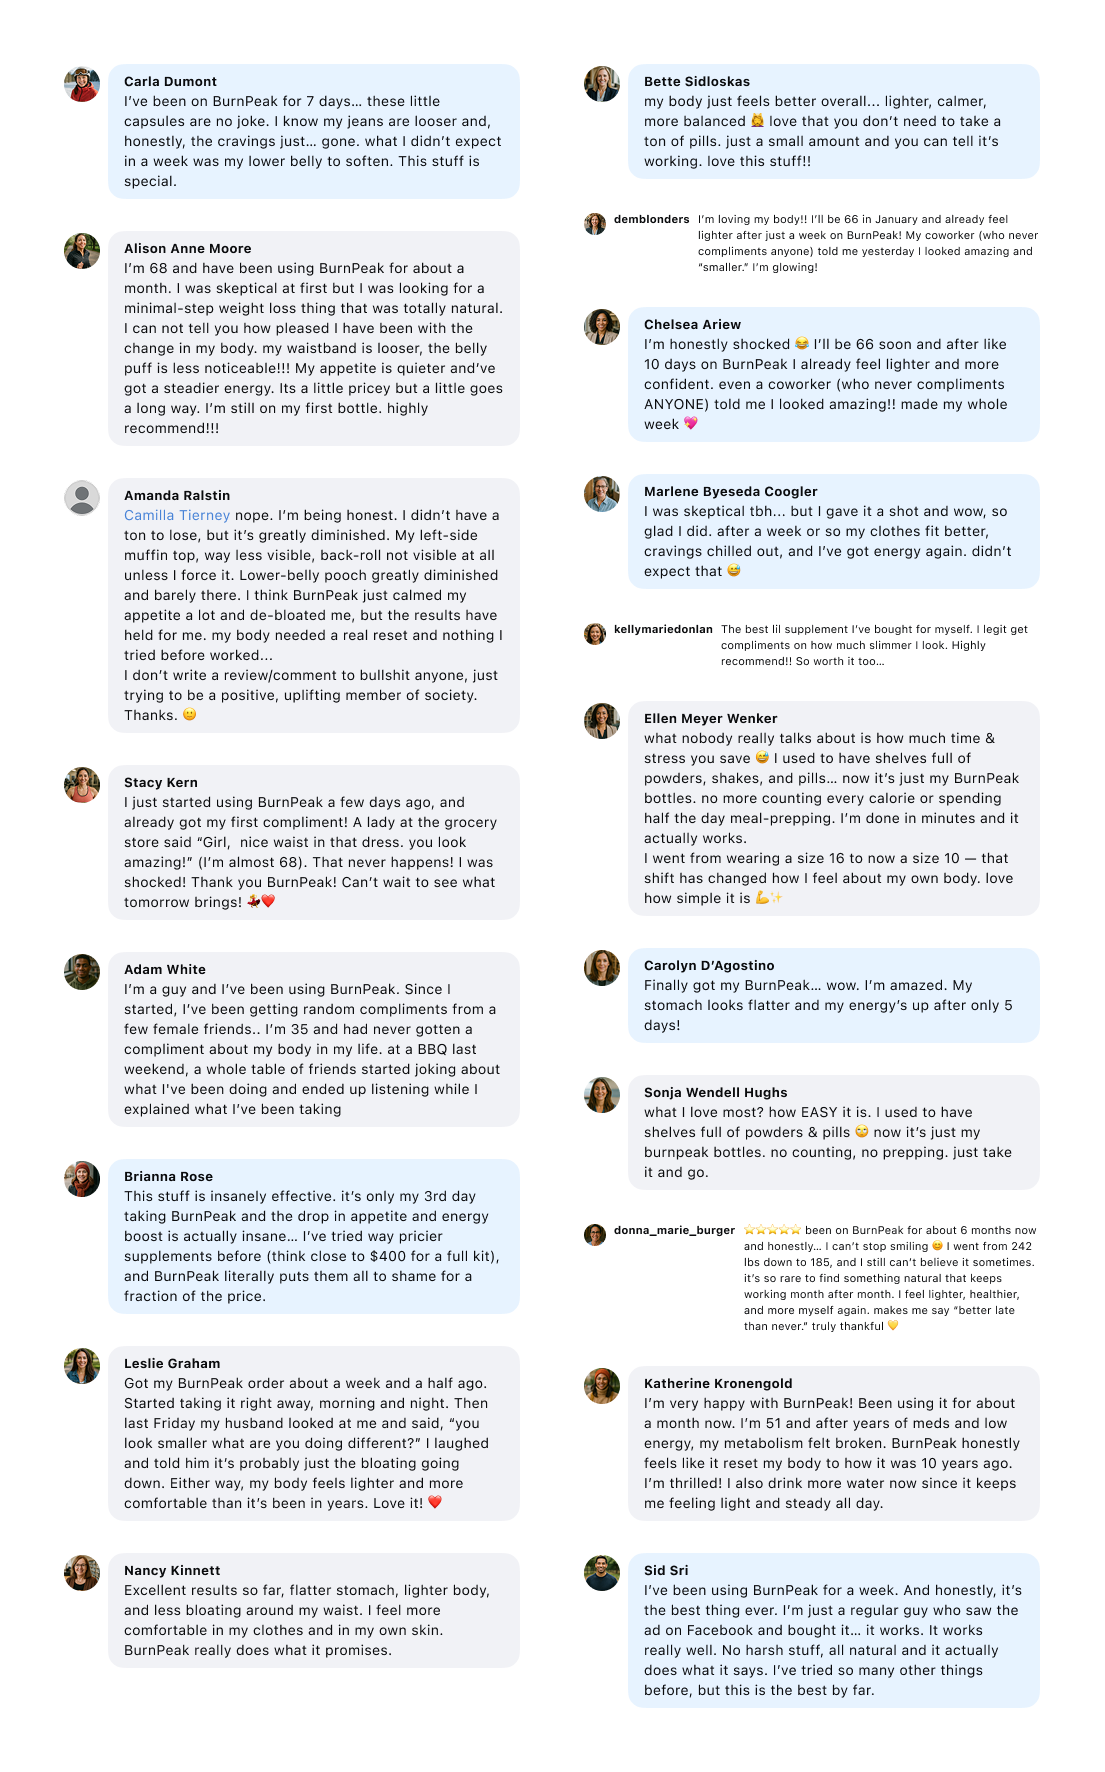The image size is (1105, 1772).
Task: Click the kellymariedonlan avatar
Action: click(595, 633)
